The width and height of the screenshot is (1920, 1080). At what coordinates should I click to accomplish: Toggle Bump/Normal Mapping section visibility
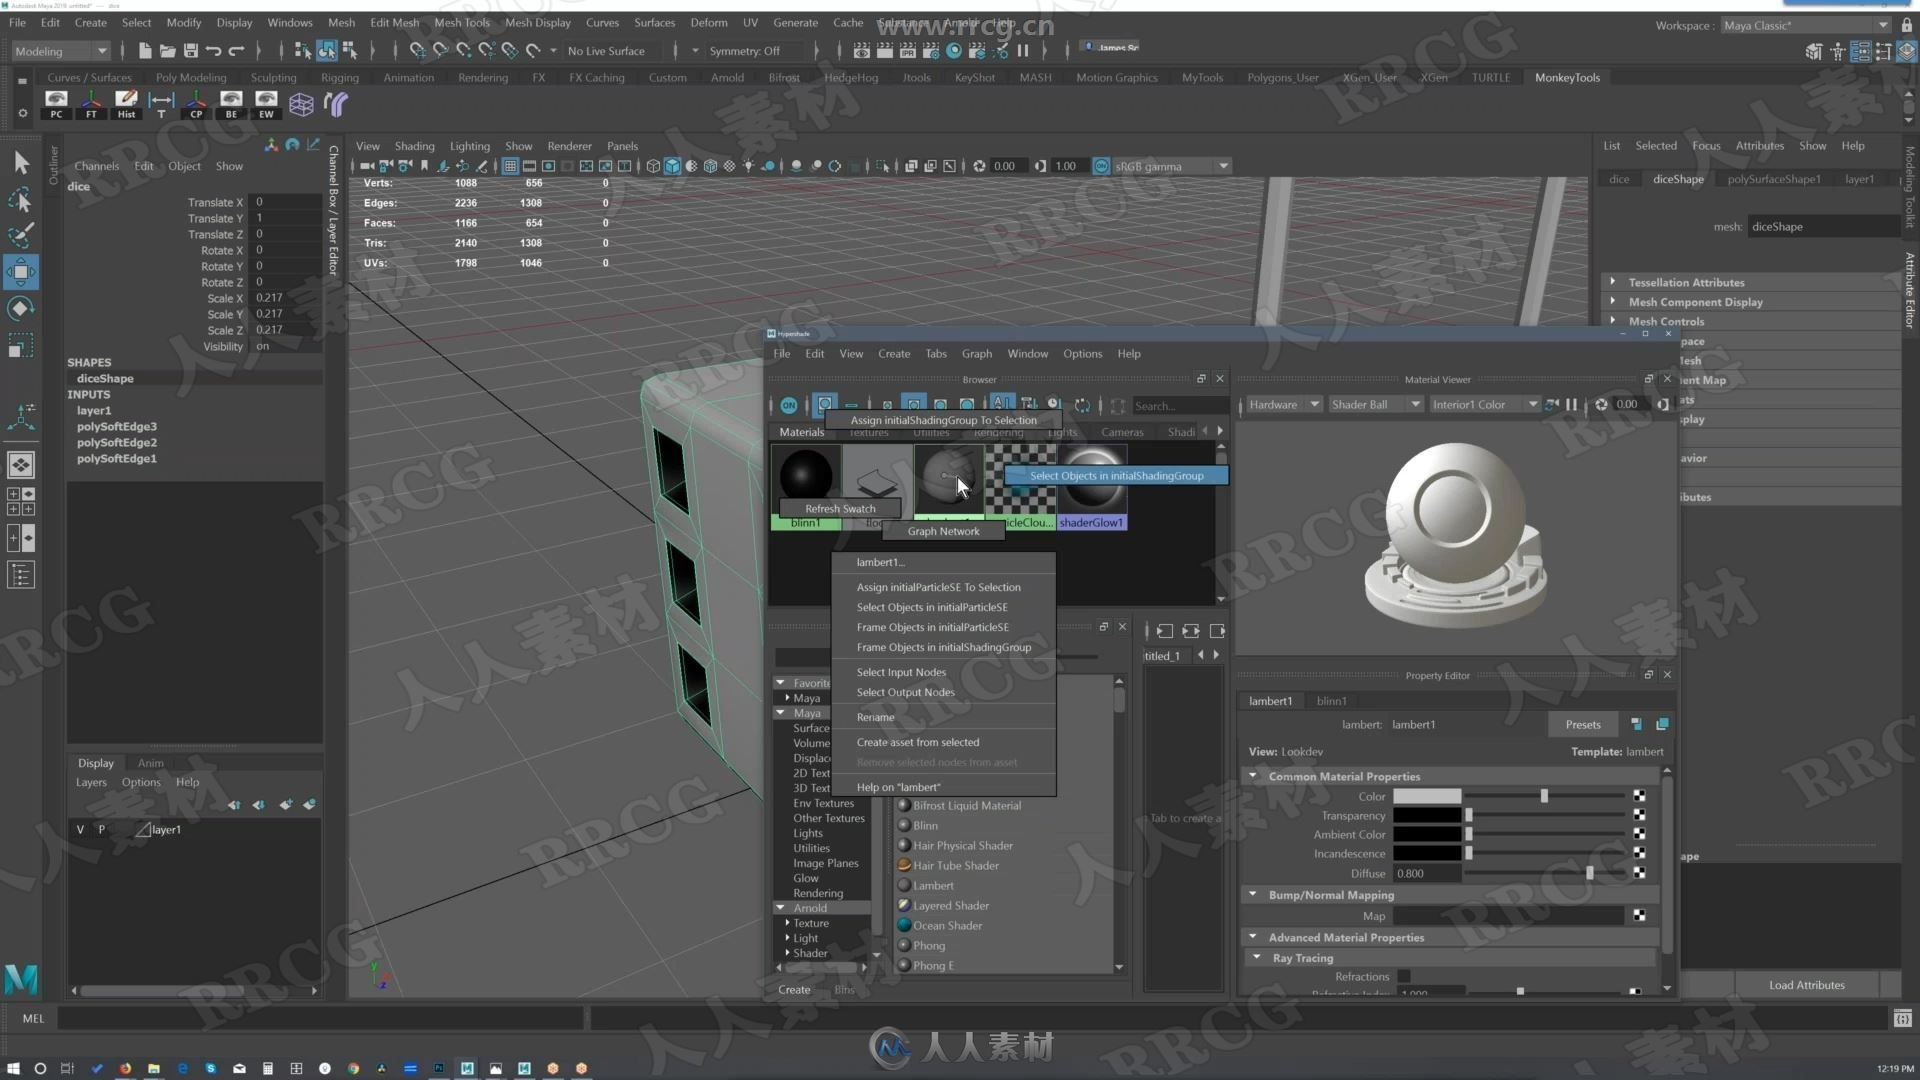click(1254, 894)
